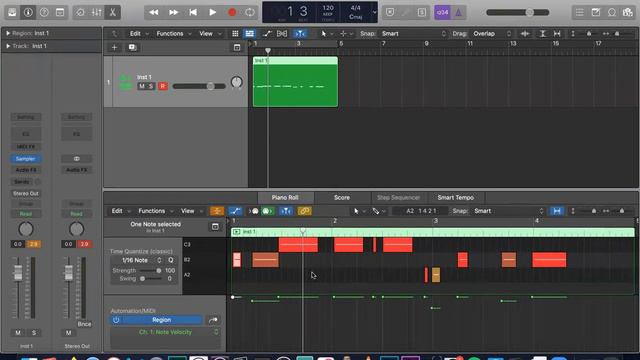
Task: Open Quick Help question mark icon
Action: (44, 12)
